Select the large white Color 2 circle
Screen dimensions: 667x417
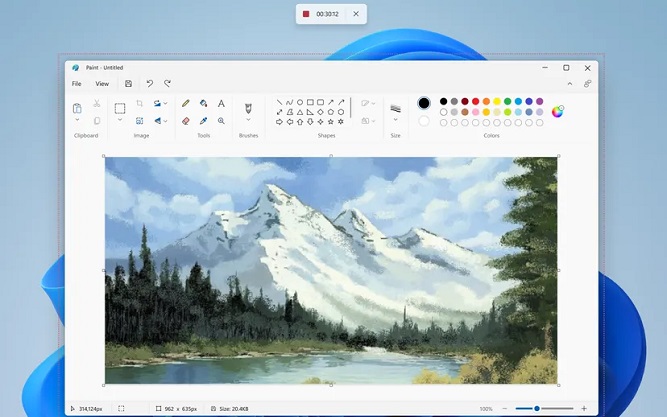(x=424, y=121)
